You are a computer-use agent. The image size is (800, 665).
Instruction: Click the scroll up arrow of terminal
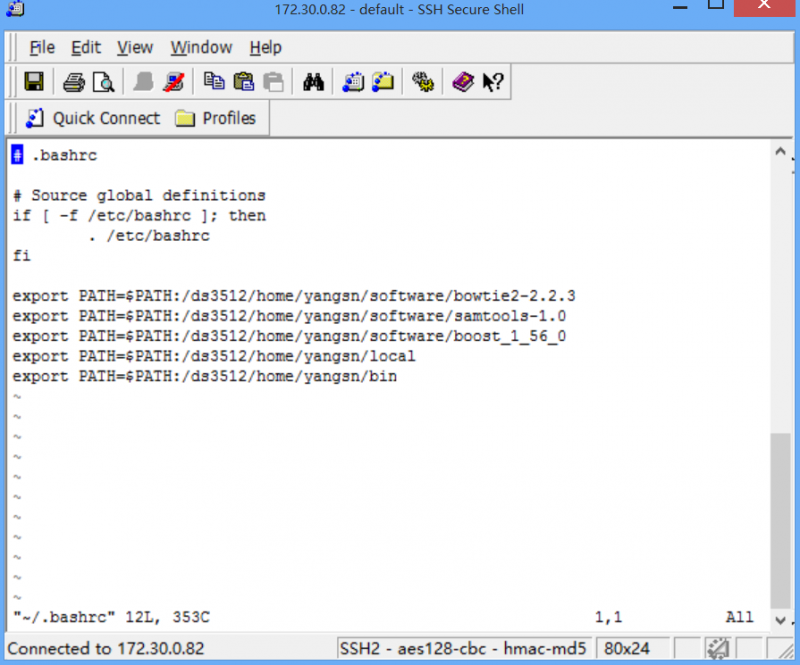(x=780, y=152)
